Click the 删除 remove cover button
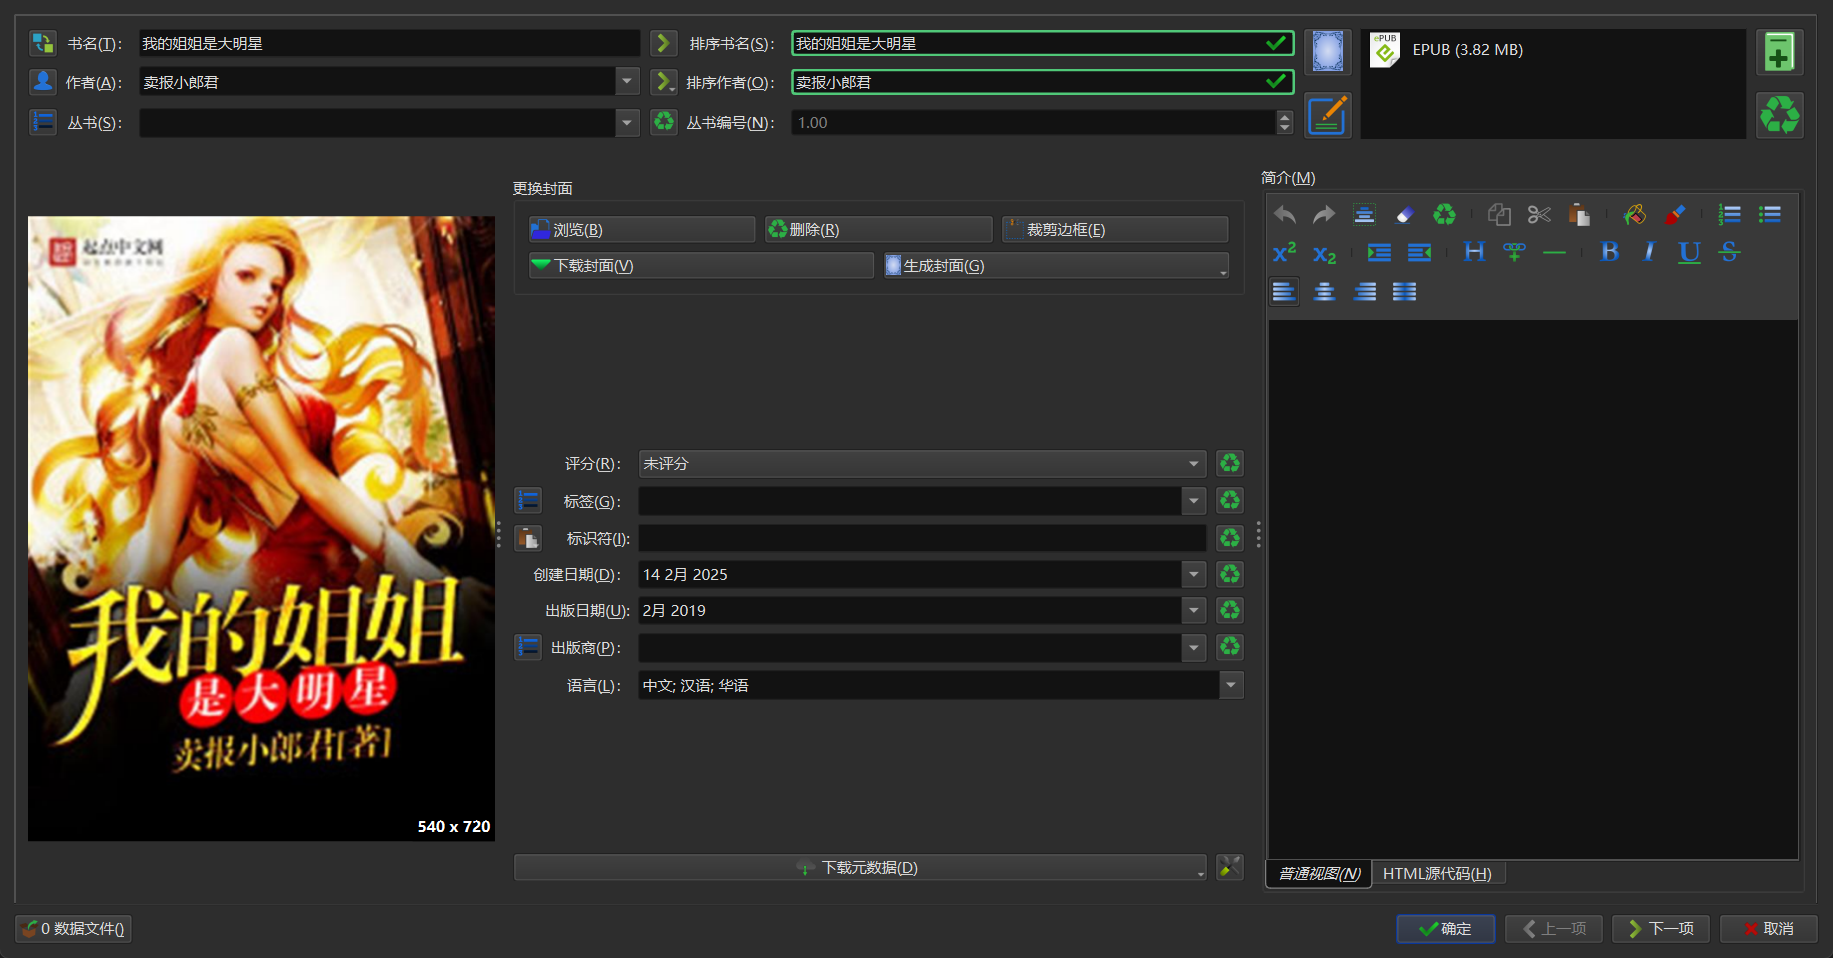This screenshot has height=958, width=1833. [878, 229]
